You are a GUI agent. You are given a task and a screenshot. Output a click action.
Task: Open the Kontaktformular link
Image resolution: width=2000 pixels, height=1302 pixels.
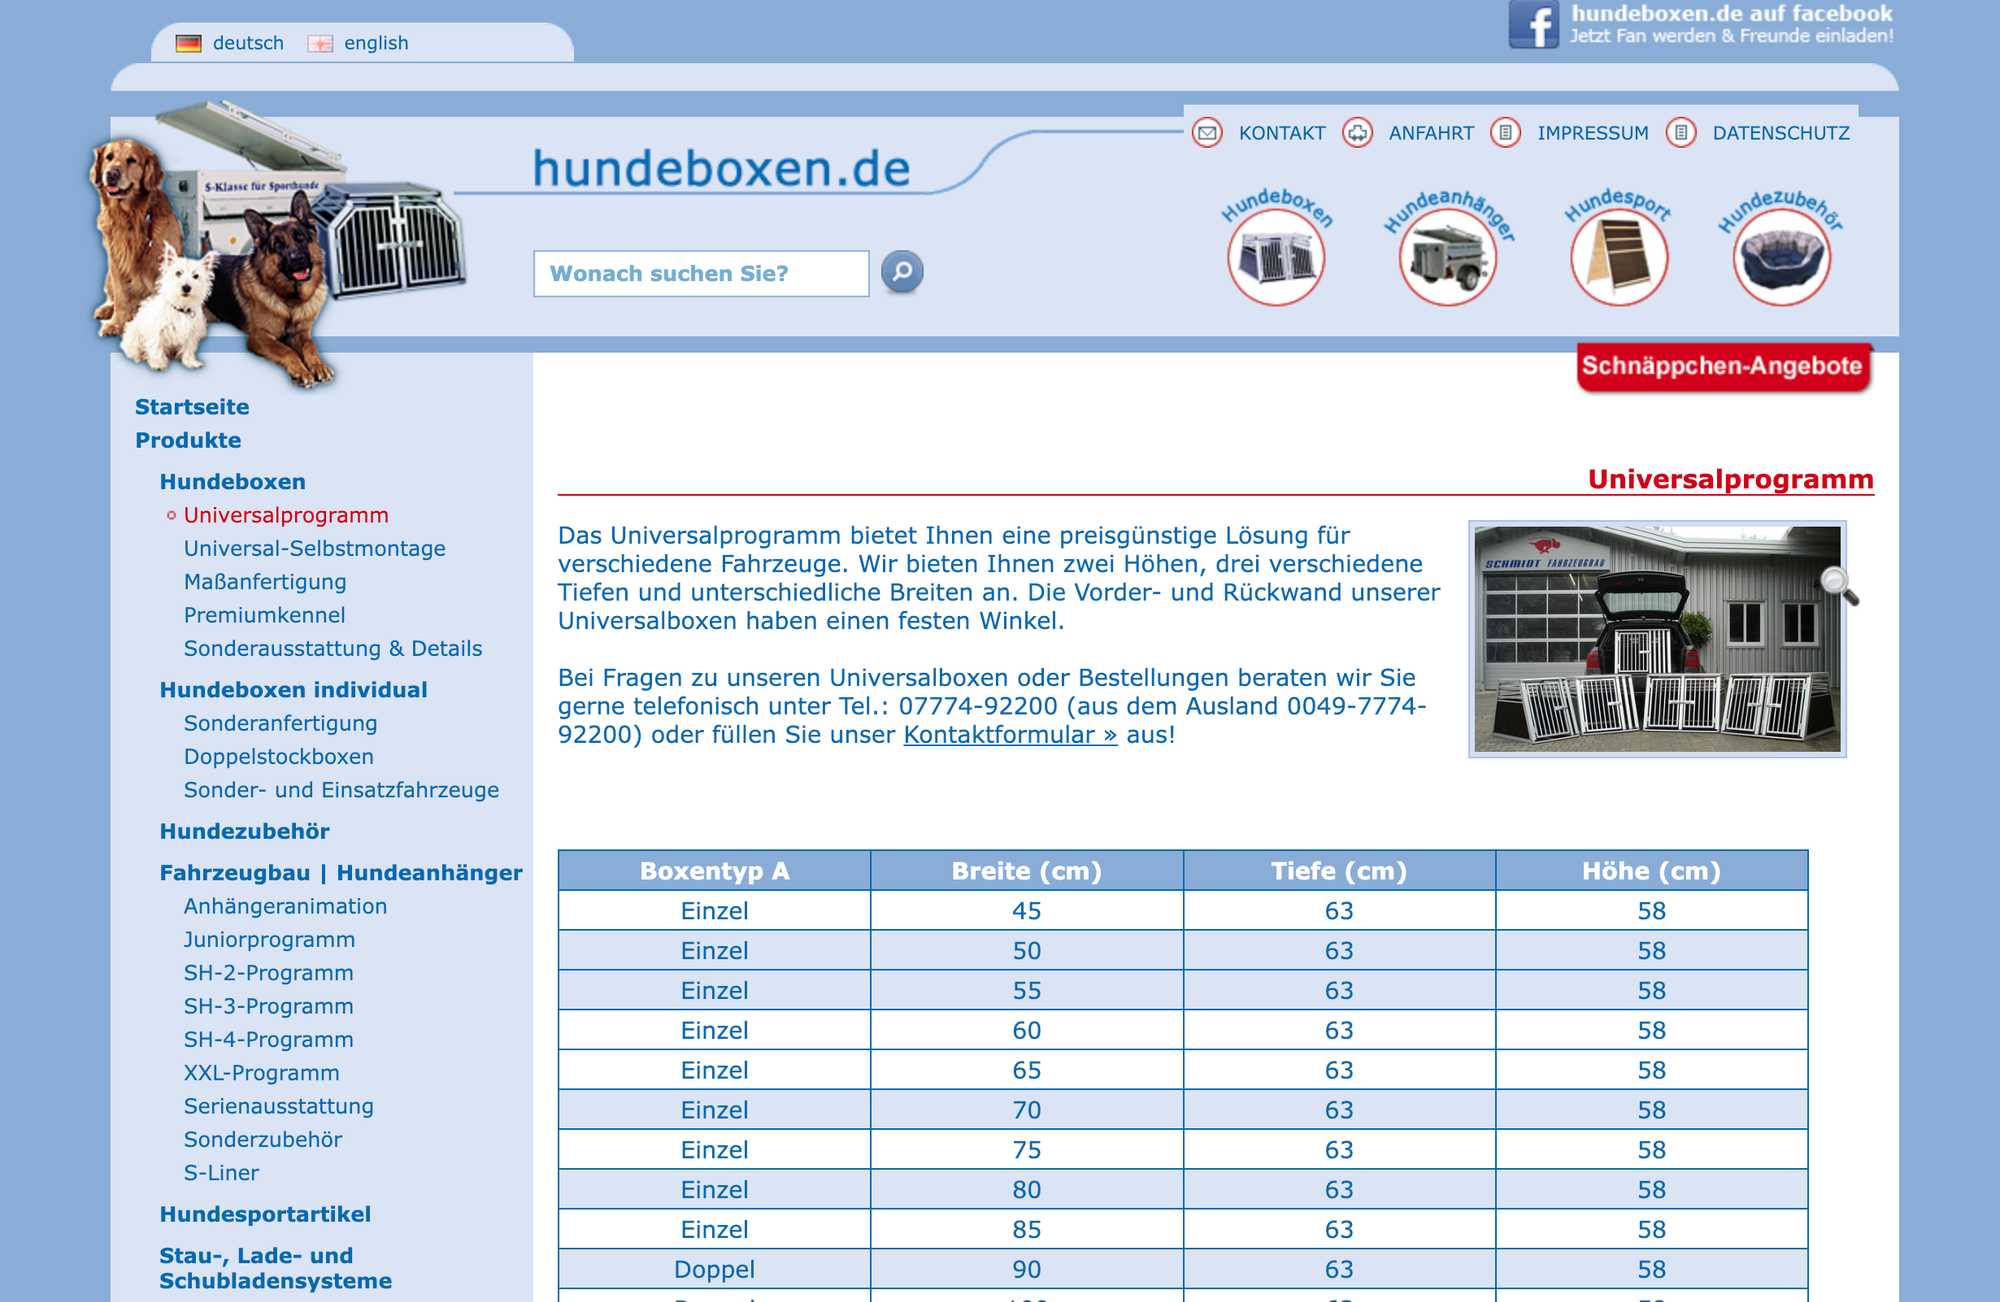point(1010,735)
